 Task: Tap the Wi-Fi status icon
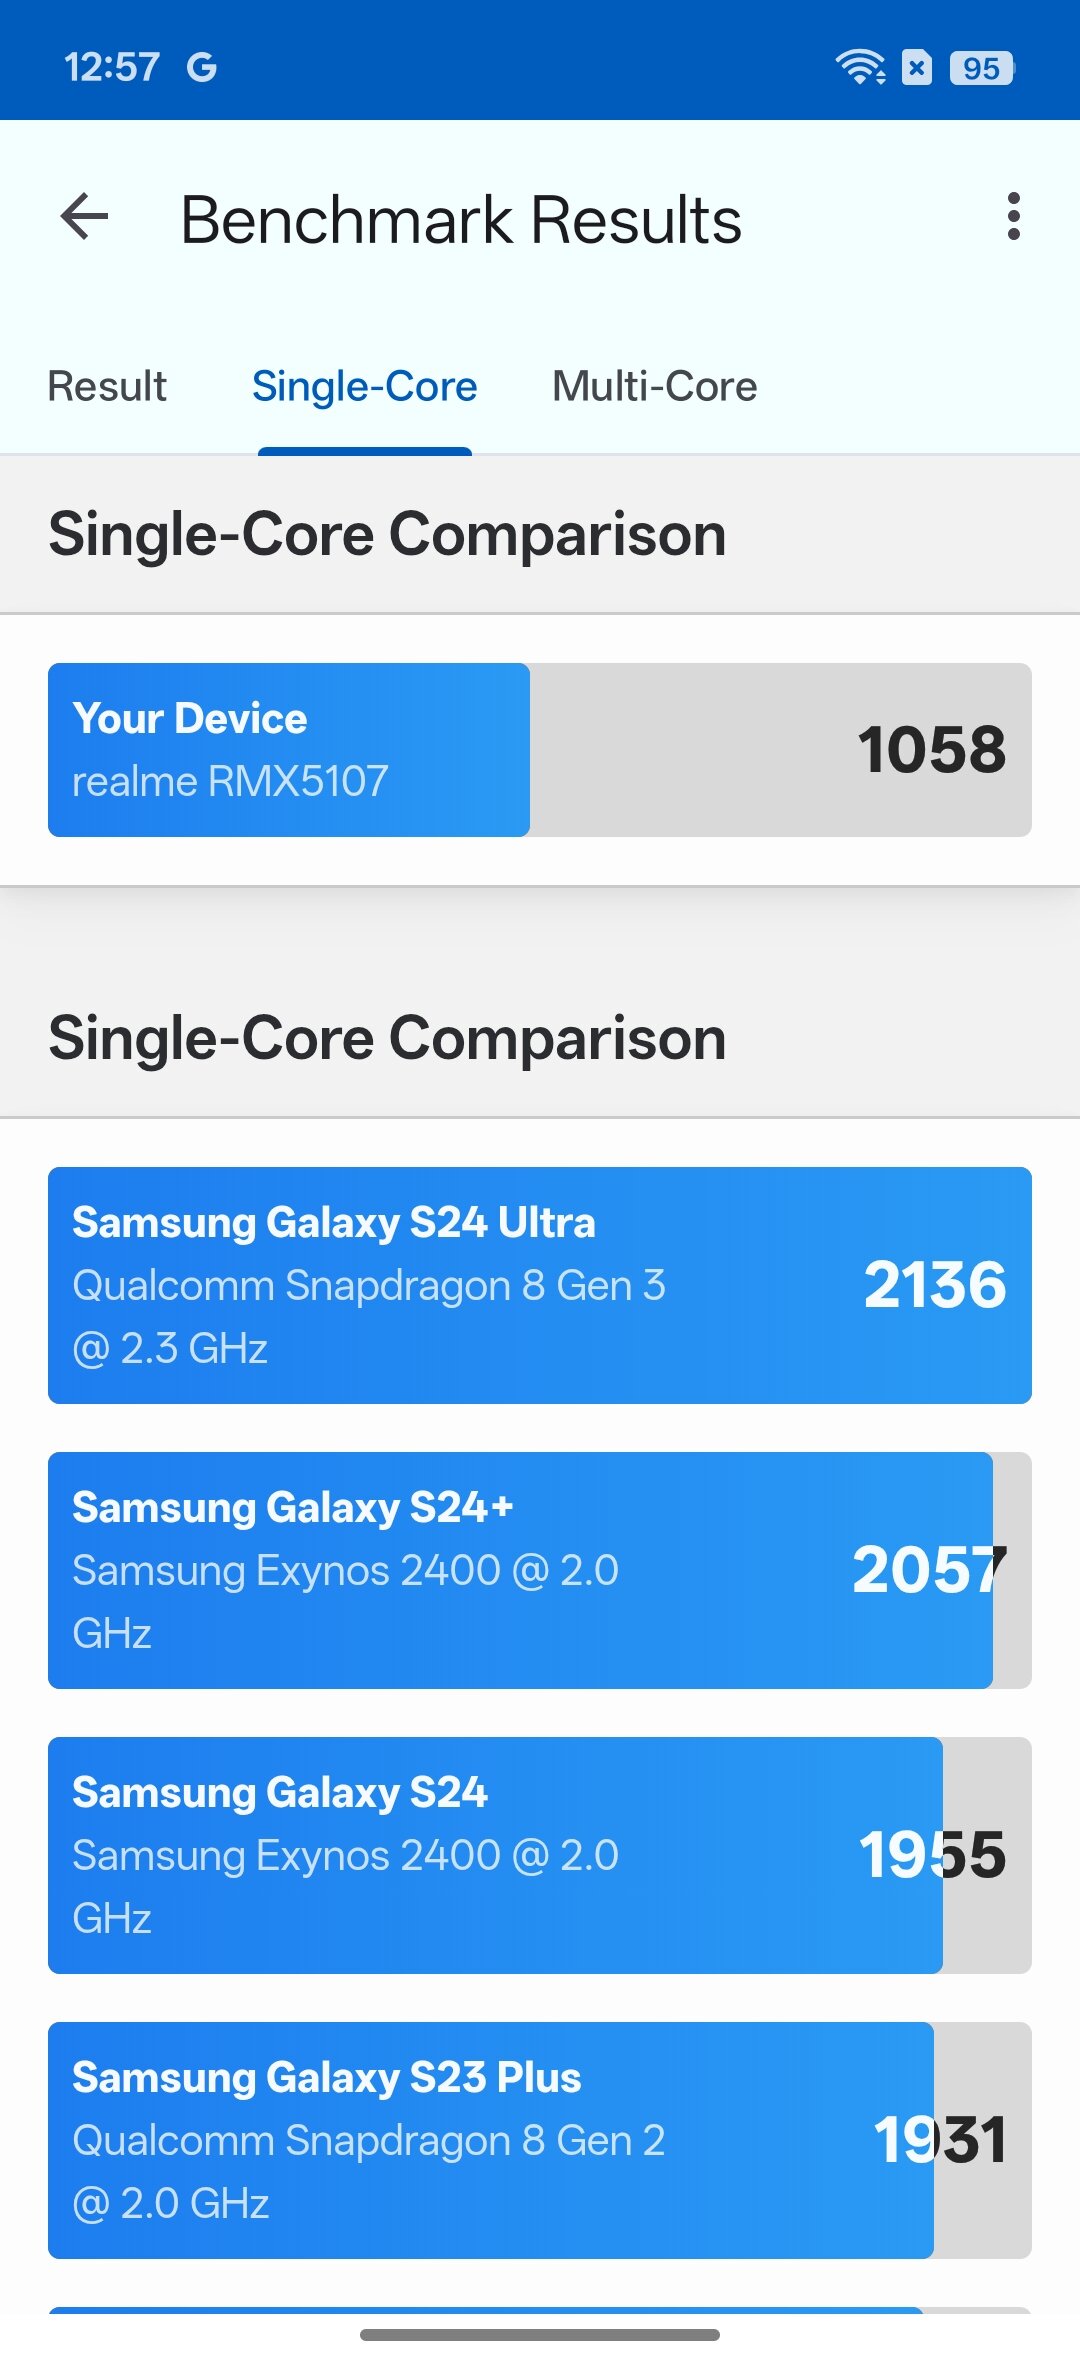pyautogui.click(x=860, y=67)
